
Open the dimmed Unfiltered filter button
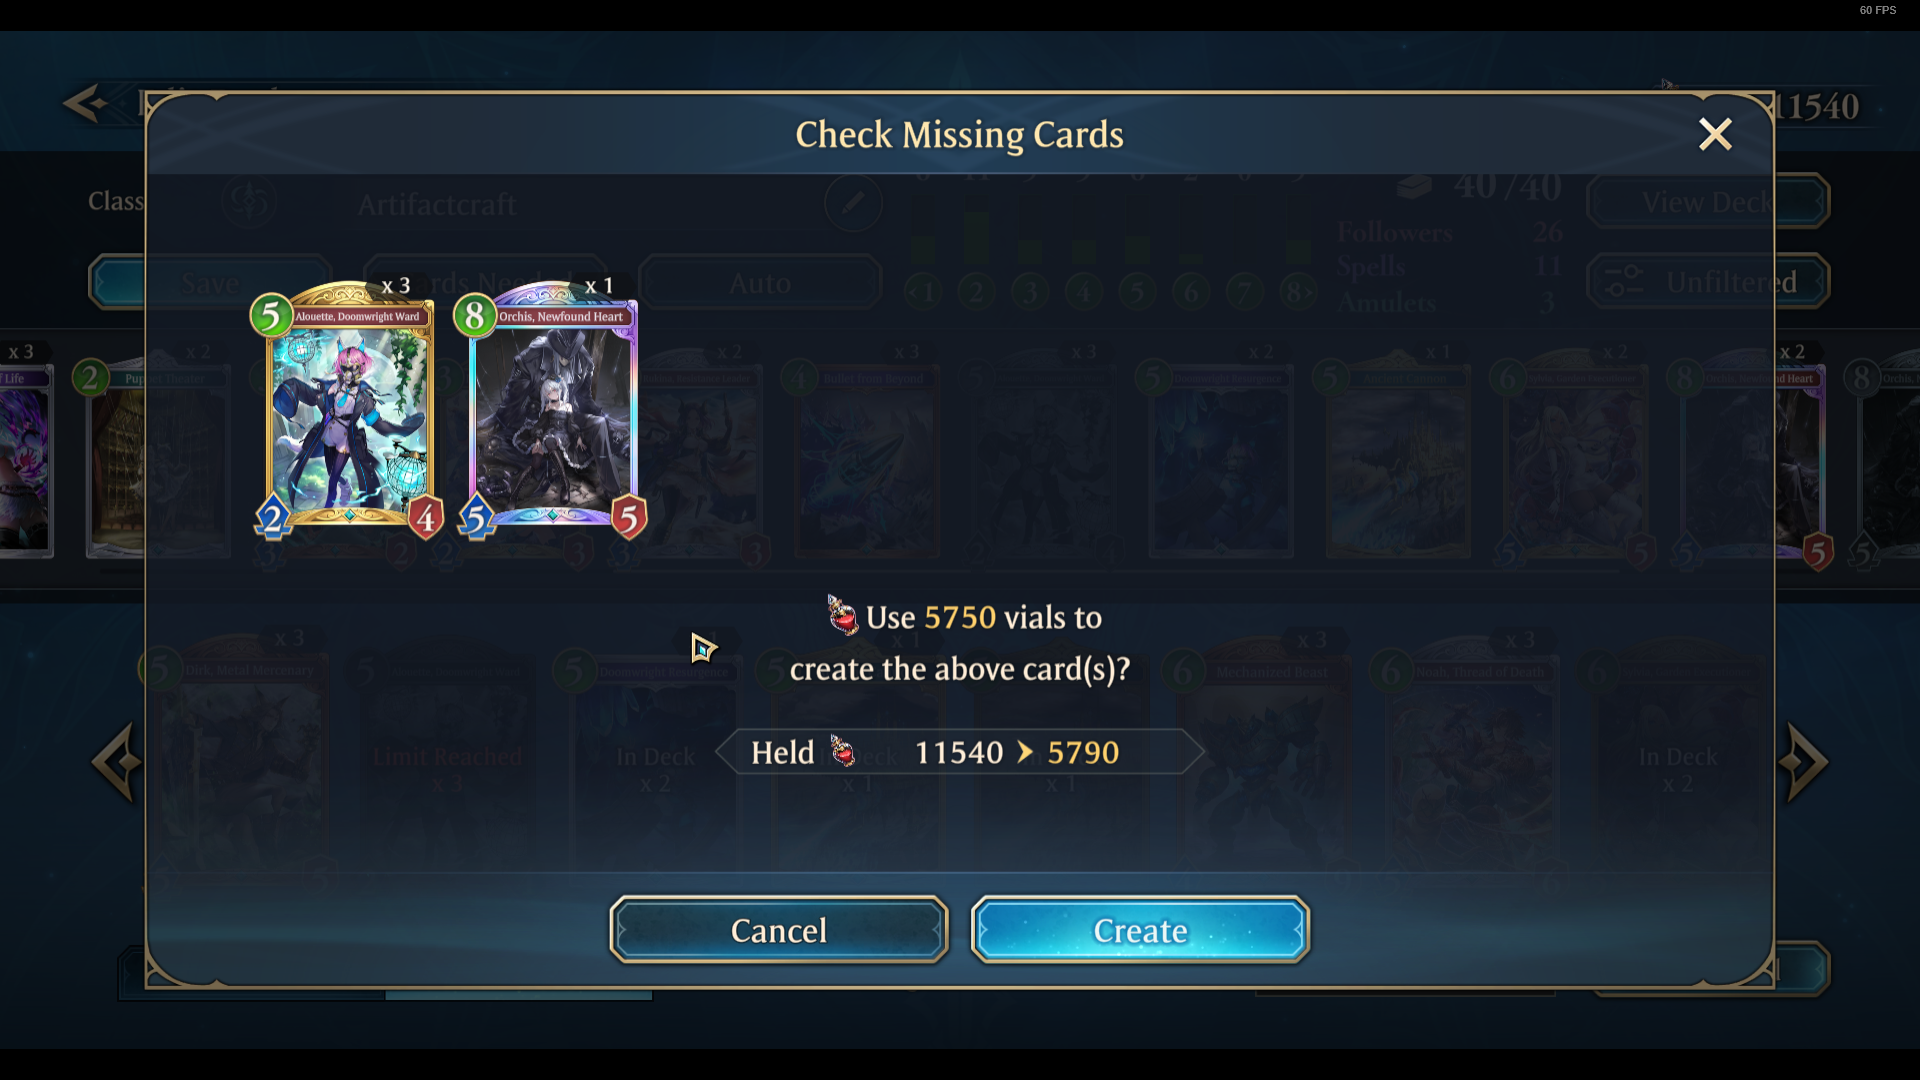(1708, 282)
